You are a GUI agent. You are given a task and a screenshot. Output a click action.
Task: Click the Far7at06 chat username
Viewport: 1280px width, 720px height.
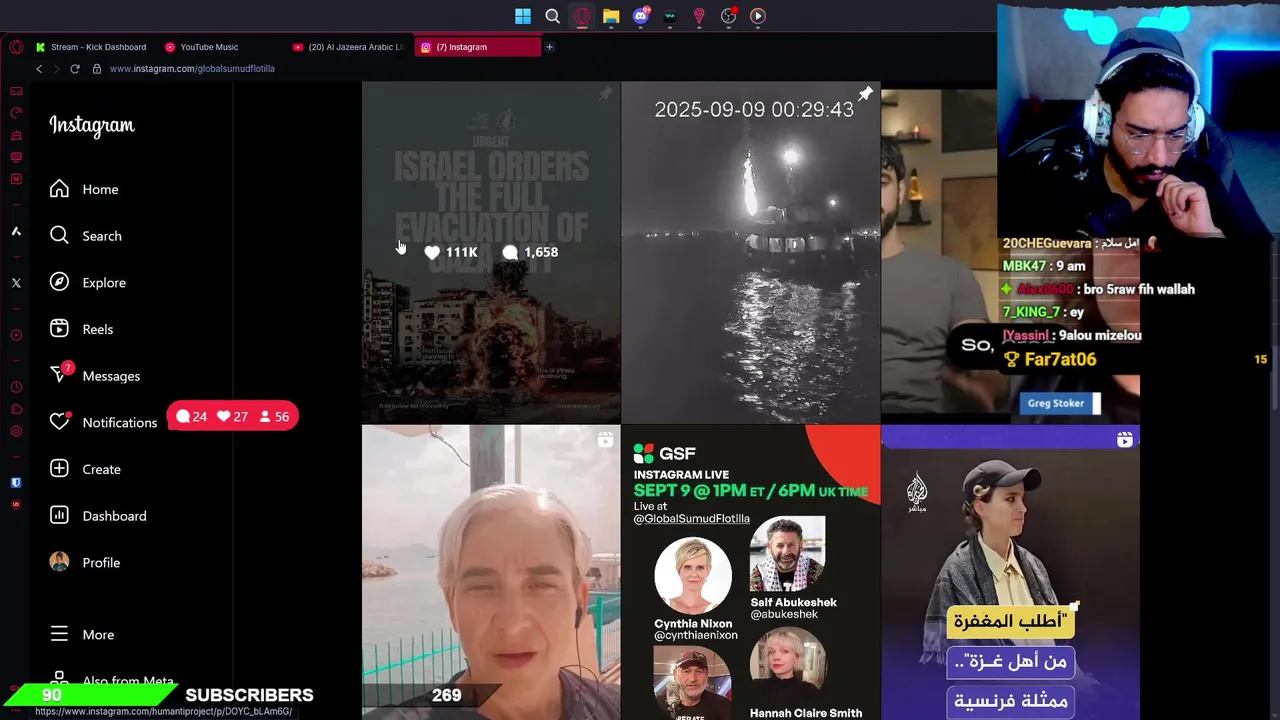coord(1060,359)
